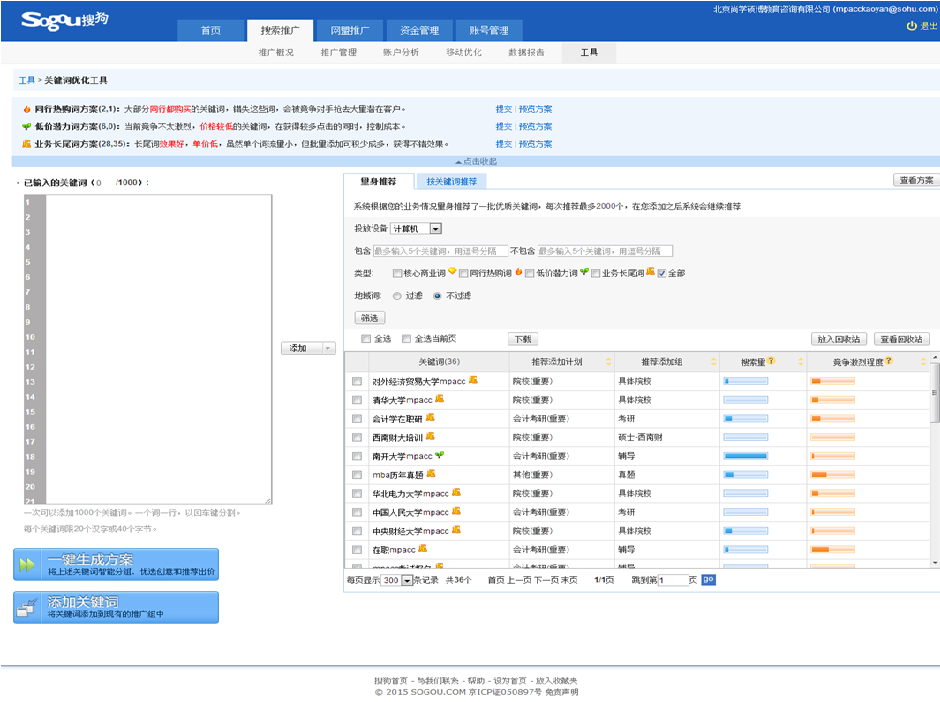The height and width of the screenshot is (702, 940).
Task: Click the 添加关键词 icon at bottom left
Action: 28,607
